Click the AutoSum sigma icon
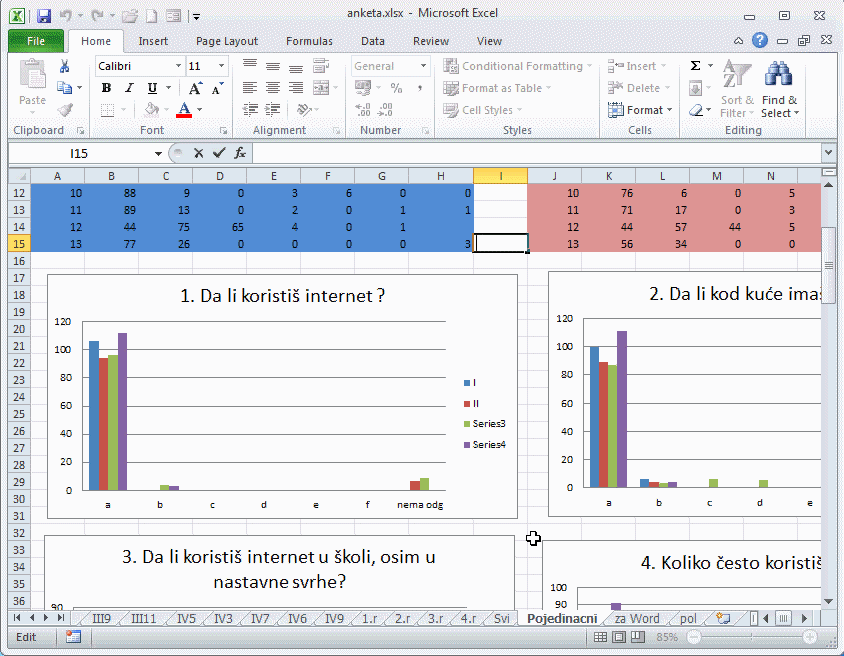The height and width of the screenshot is (656, 844). 695,66
